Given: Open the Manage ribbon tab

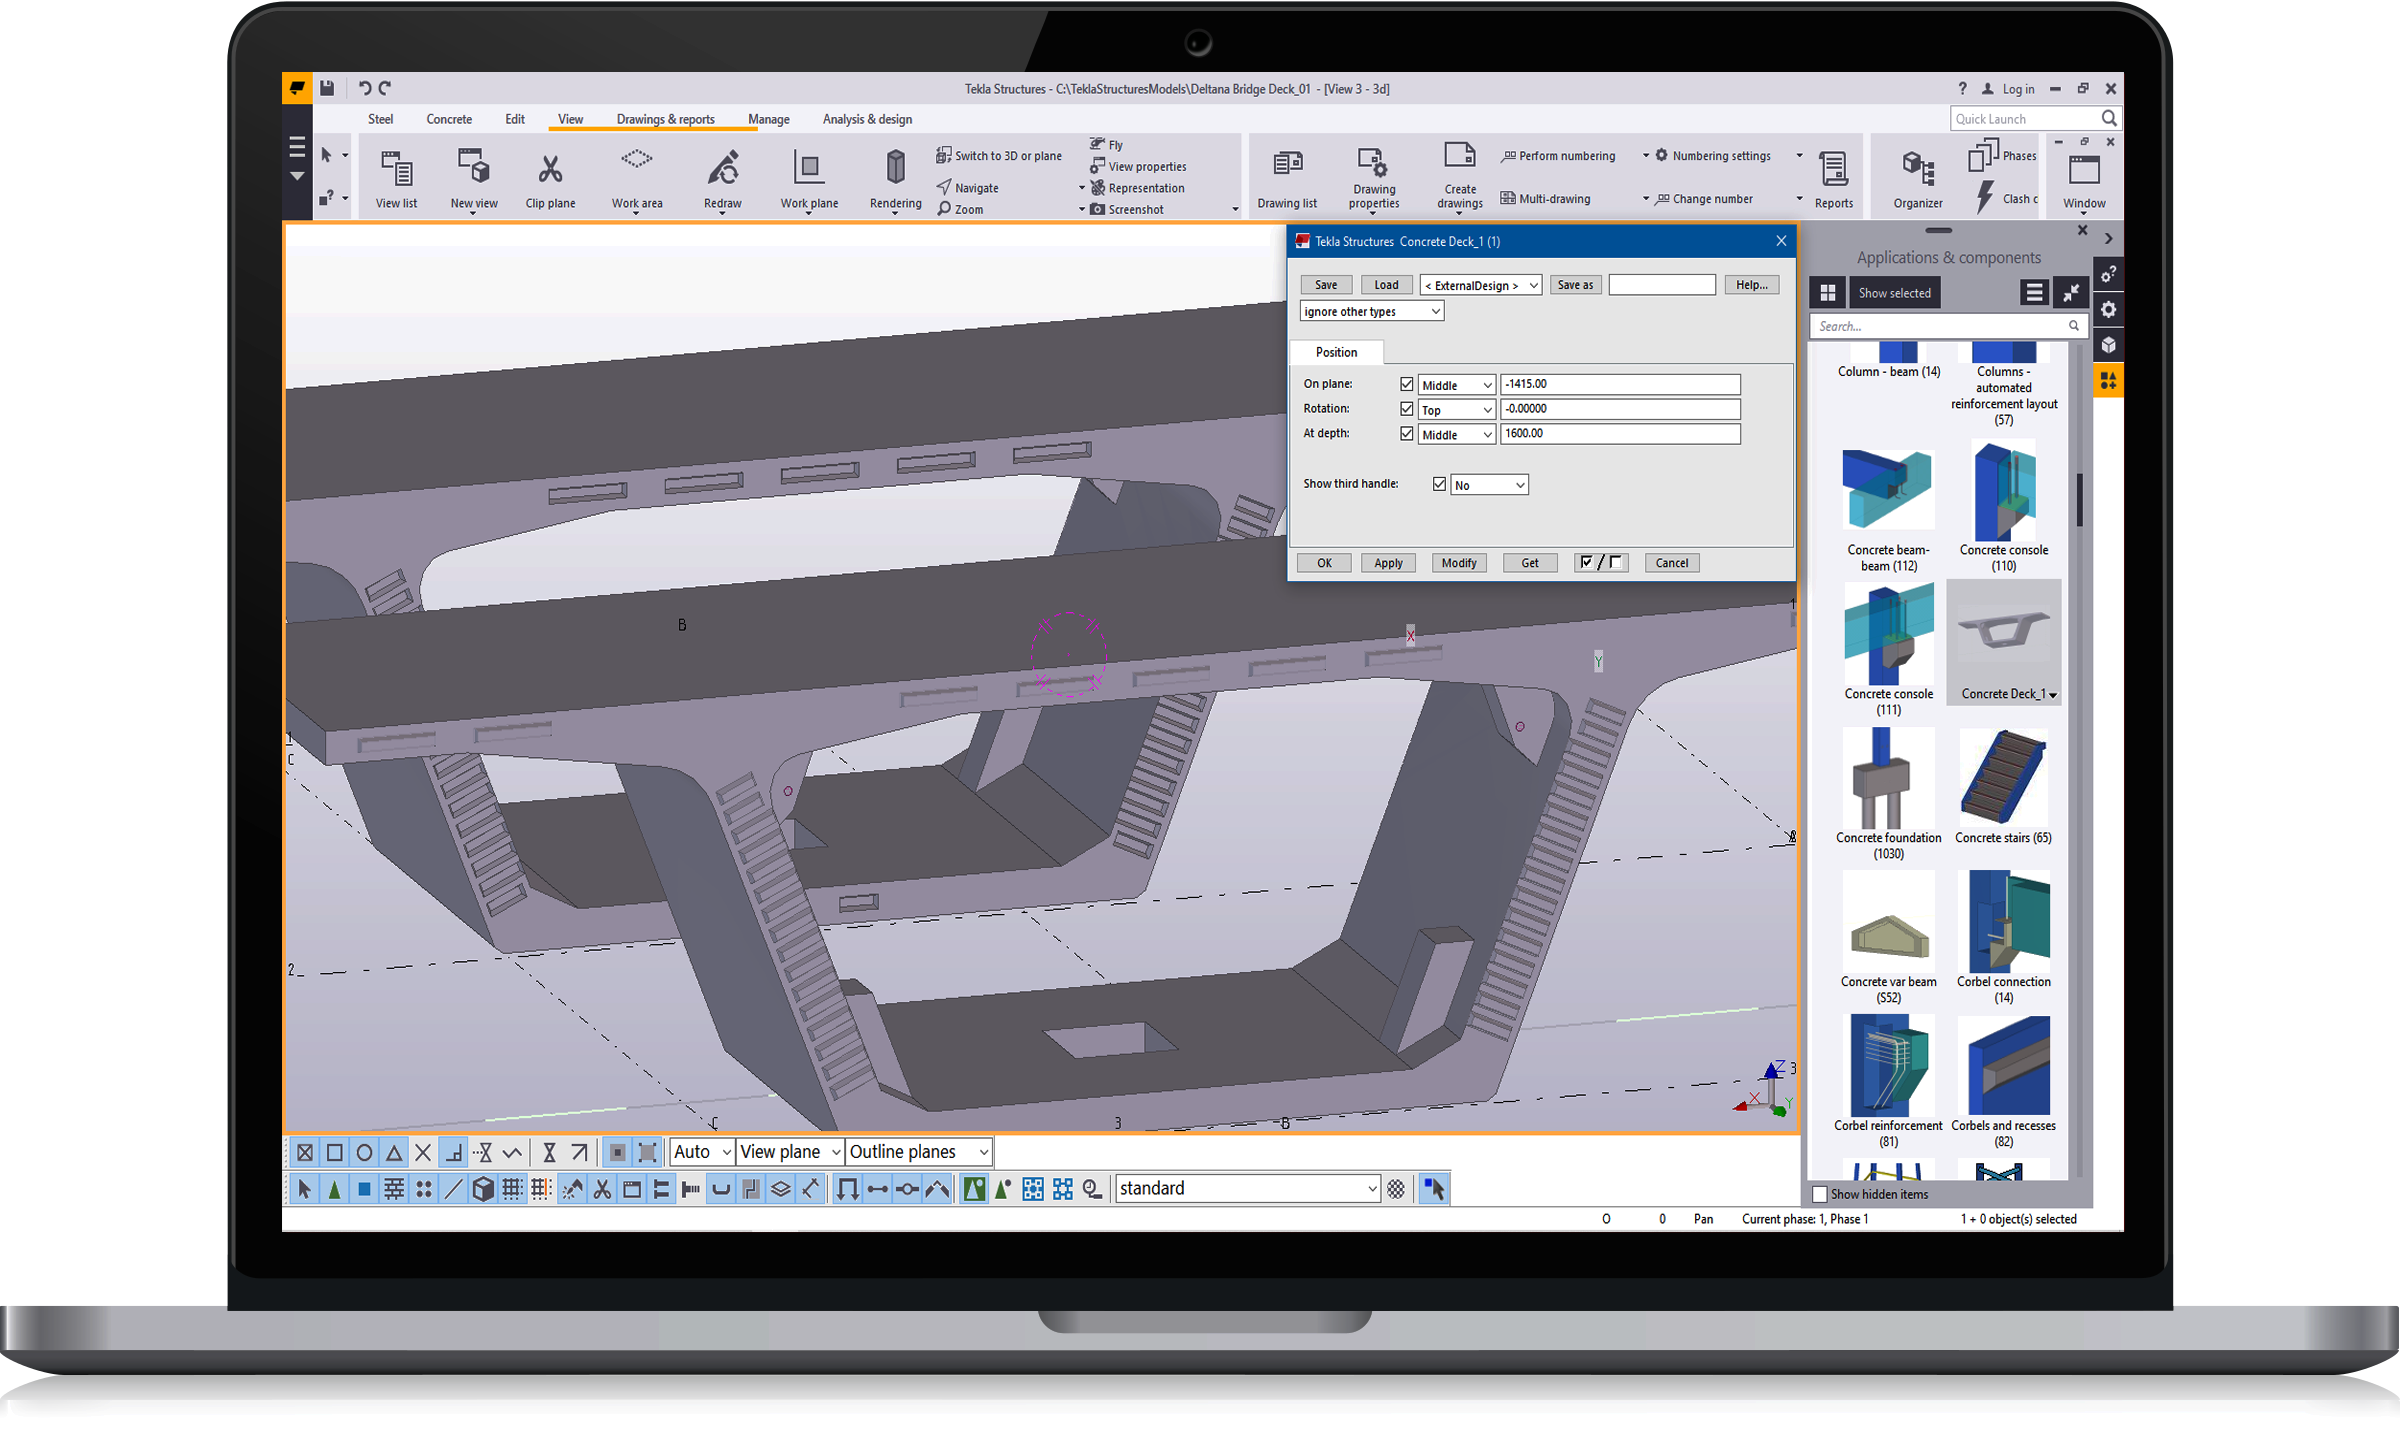Looking at the screenshot, I should click(769, 119).
